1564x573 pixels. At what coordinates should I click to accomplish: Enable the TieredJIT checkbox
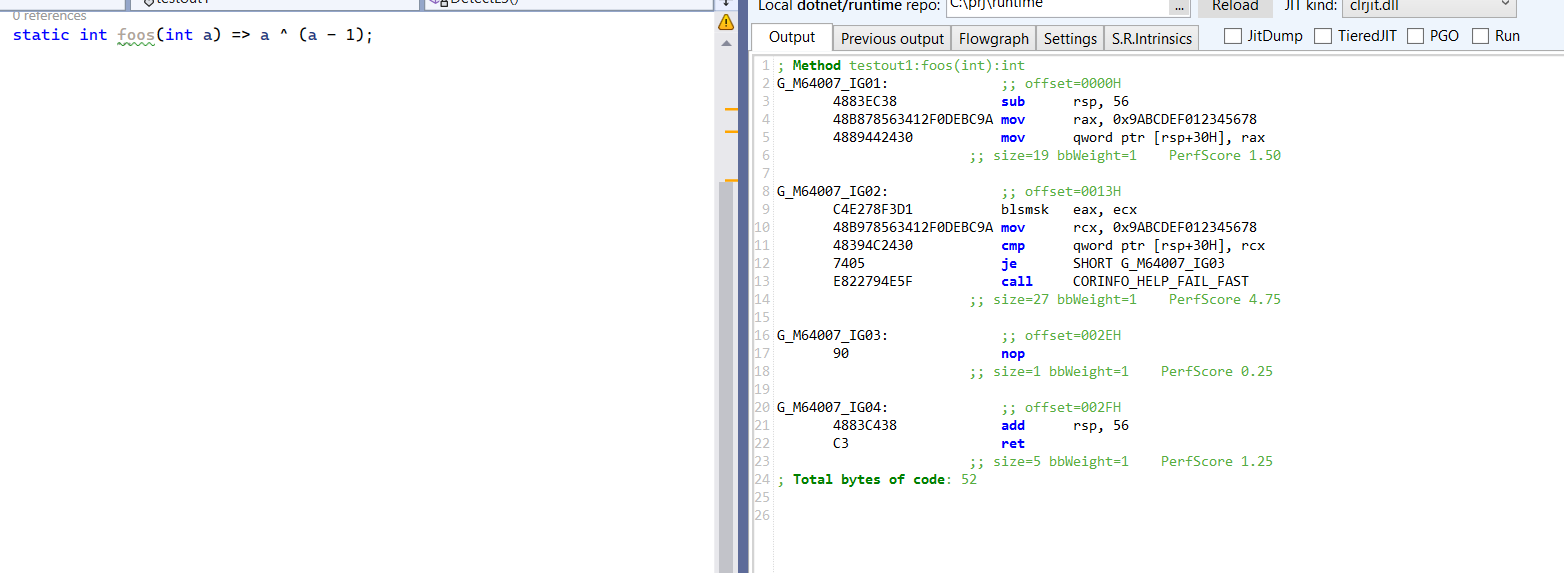click(1323, 36)
